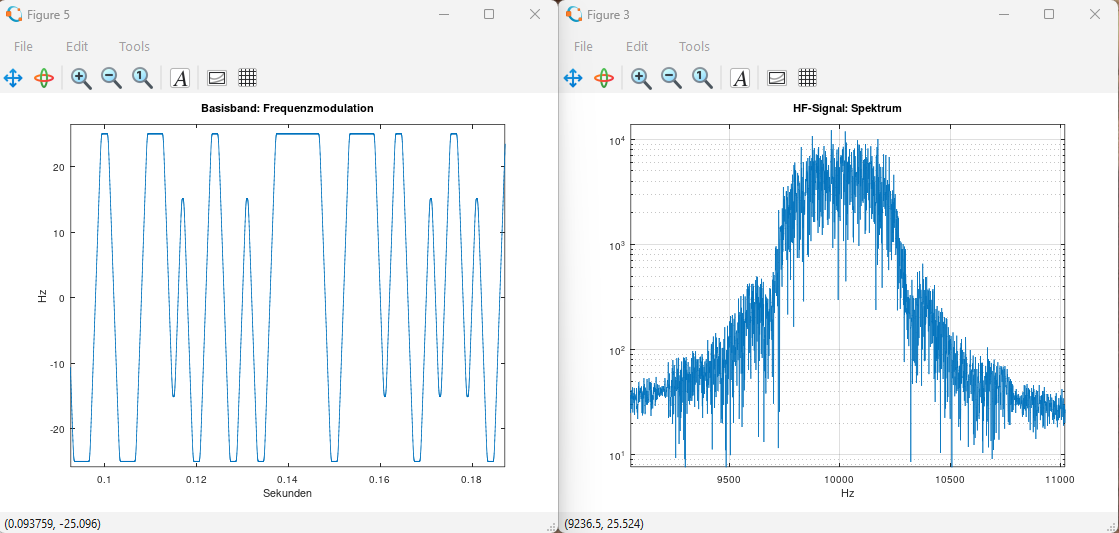Select the Pan tool in Figure 5
This screenshot has height=533, width=1119.
coord(14,78)
